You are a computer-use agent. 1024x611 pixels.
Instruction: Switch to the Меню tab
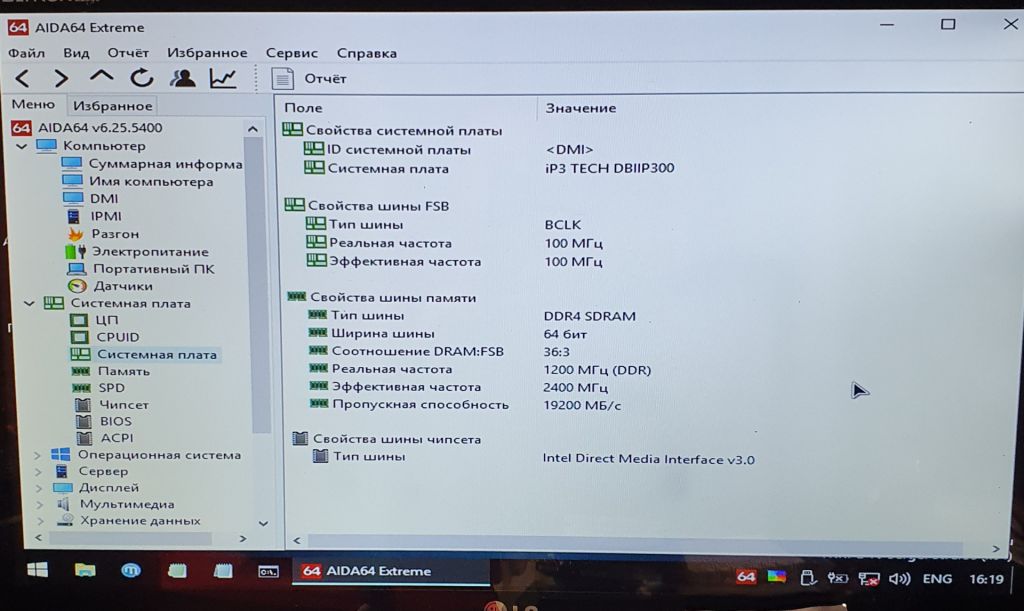[33, 104]
